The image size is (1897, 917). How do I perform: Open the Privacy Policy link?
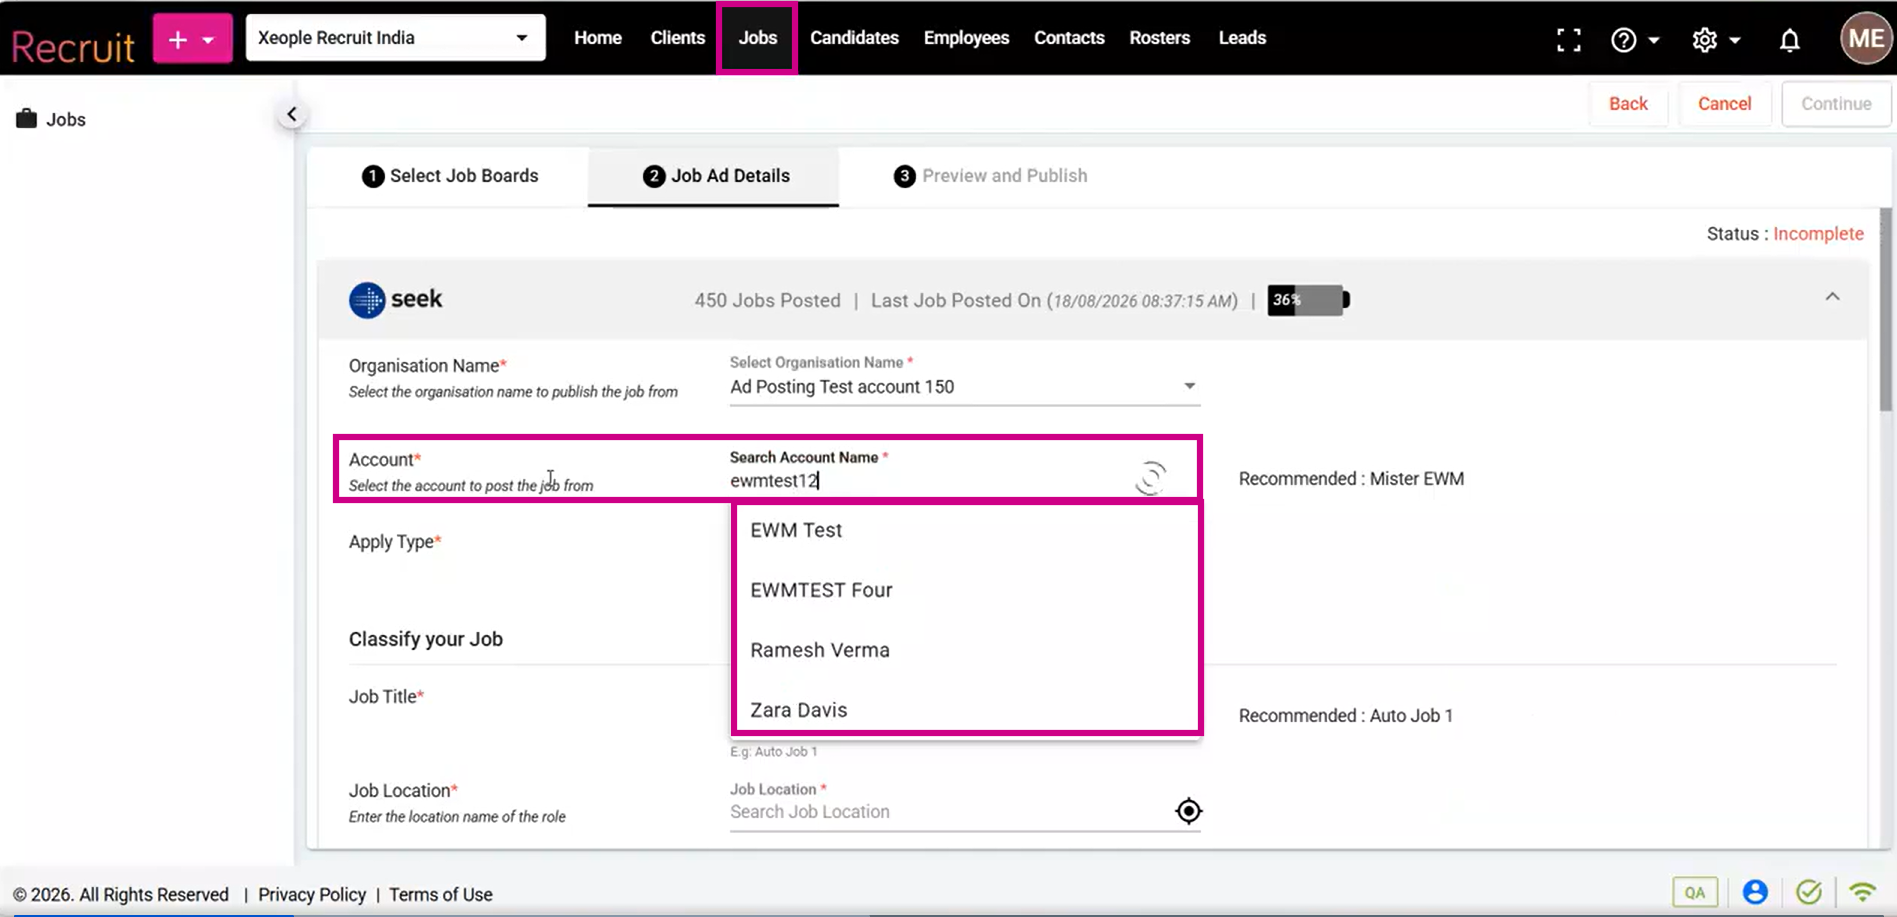[x=312, y=895]
